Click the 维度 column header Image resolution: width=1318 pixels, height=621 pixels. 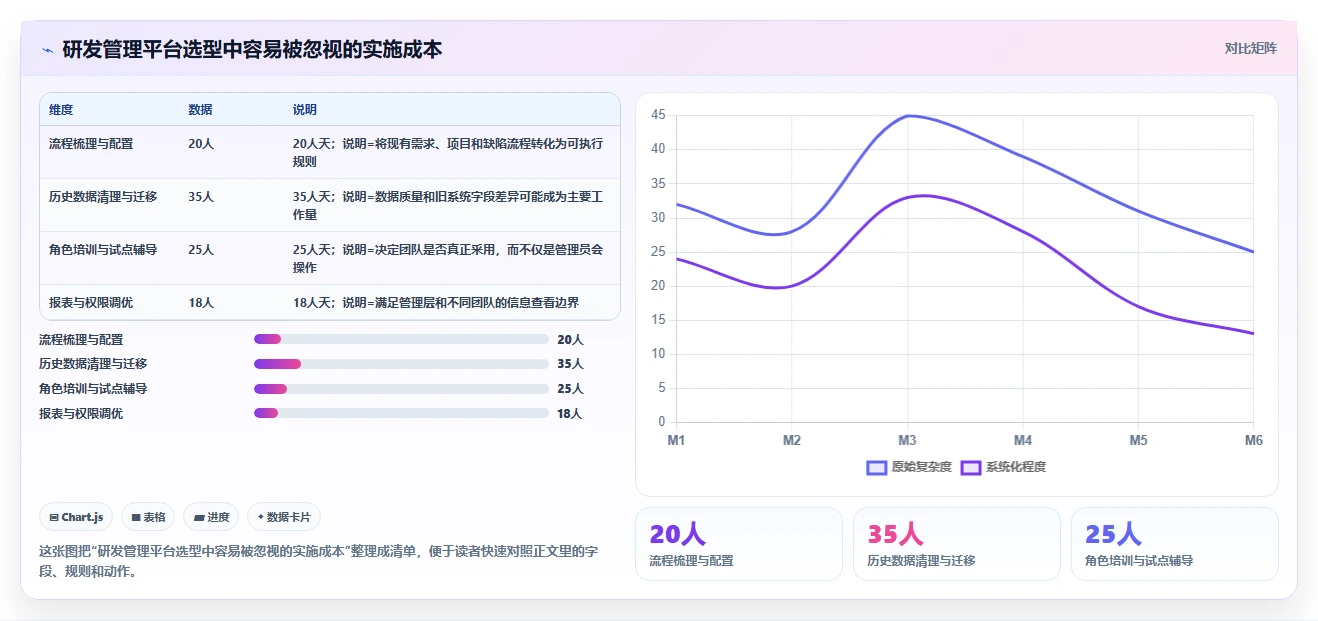(x=61, y=110)
